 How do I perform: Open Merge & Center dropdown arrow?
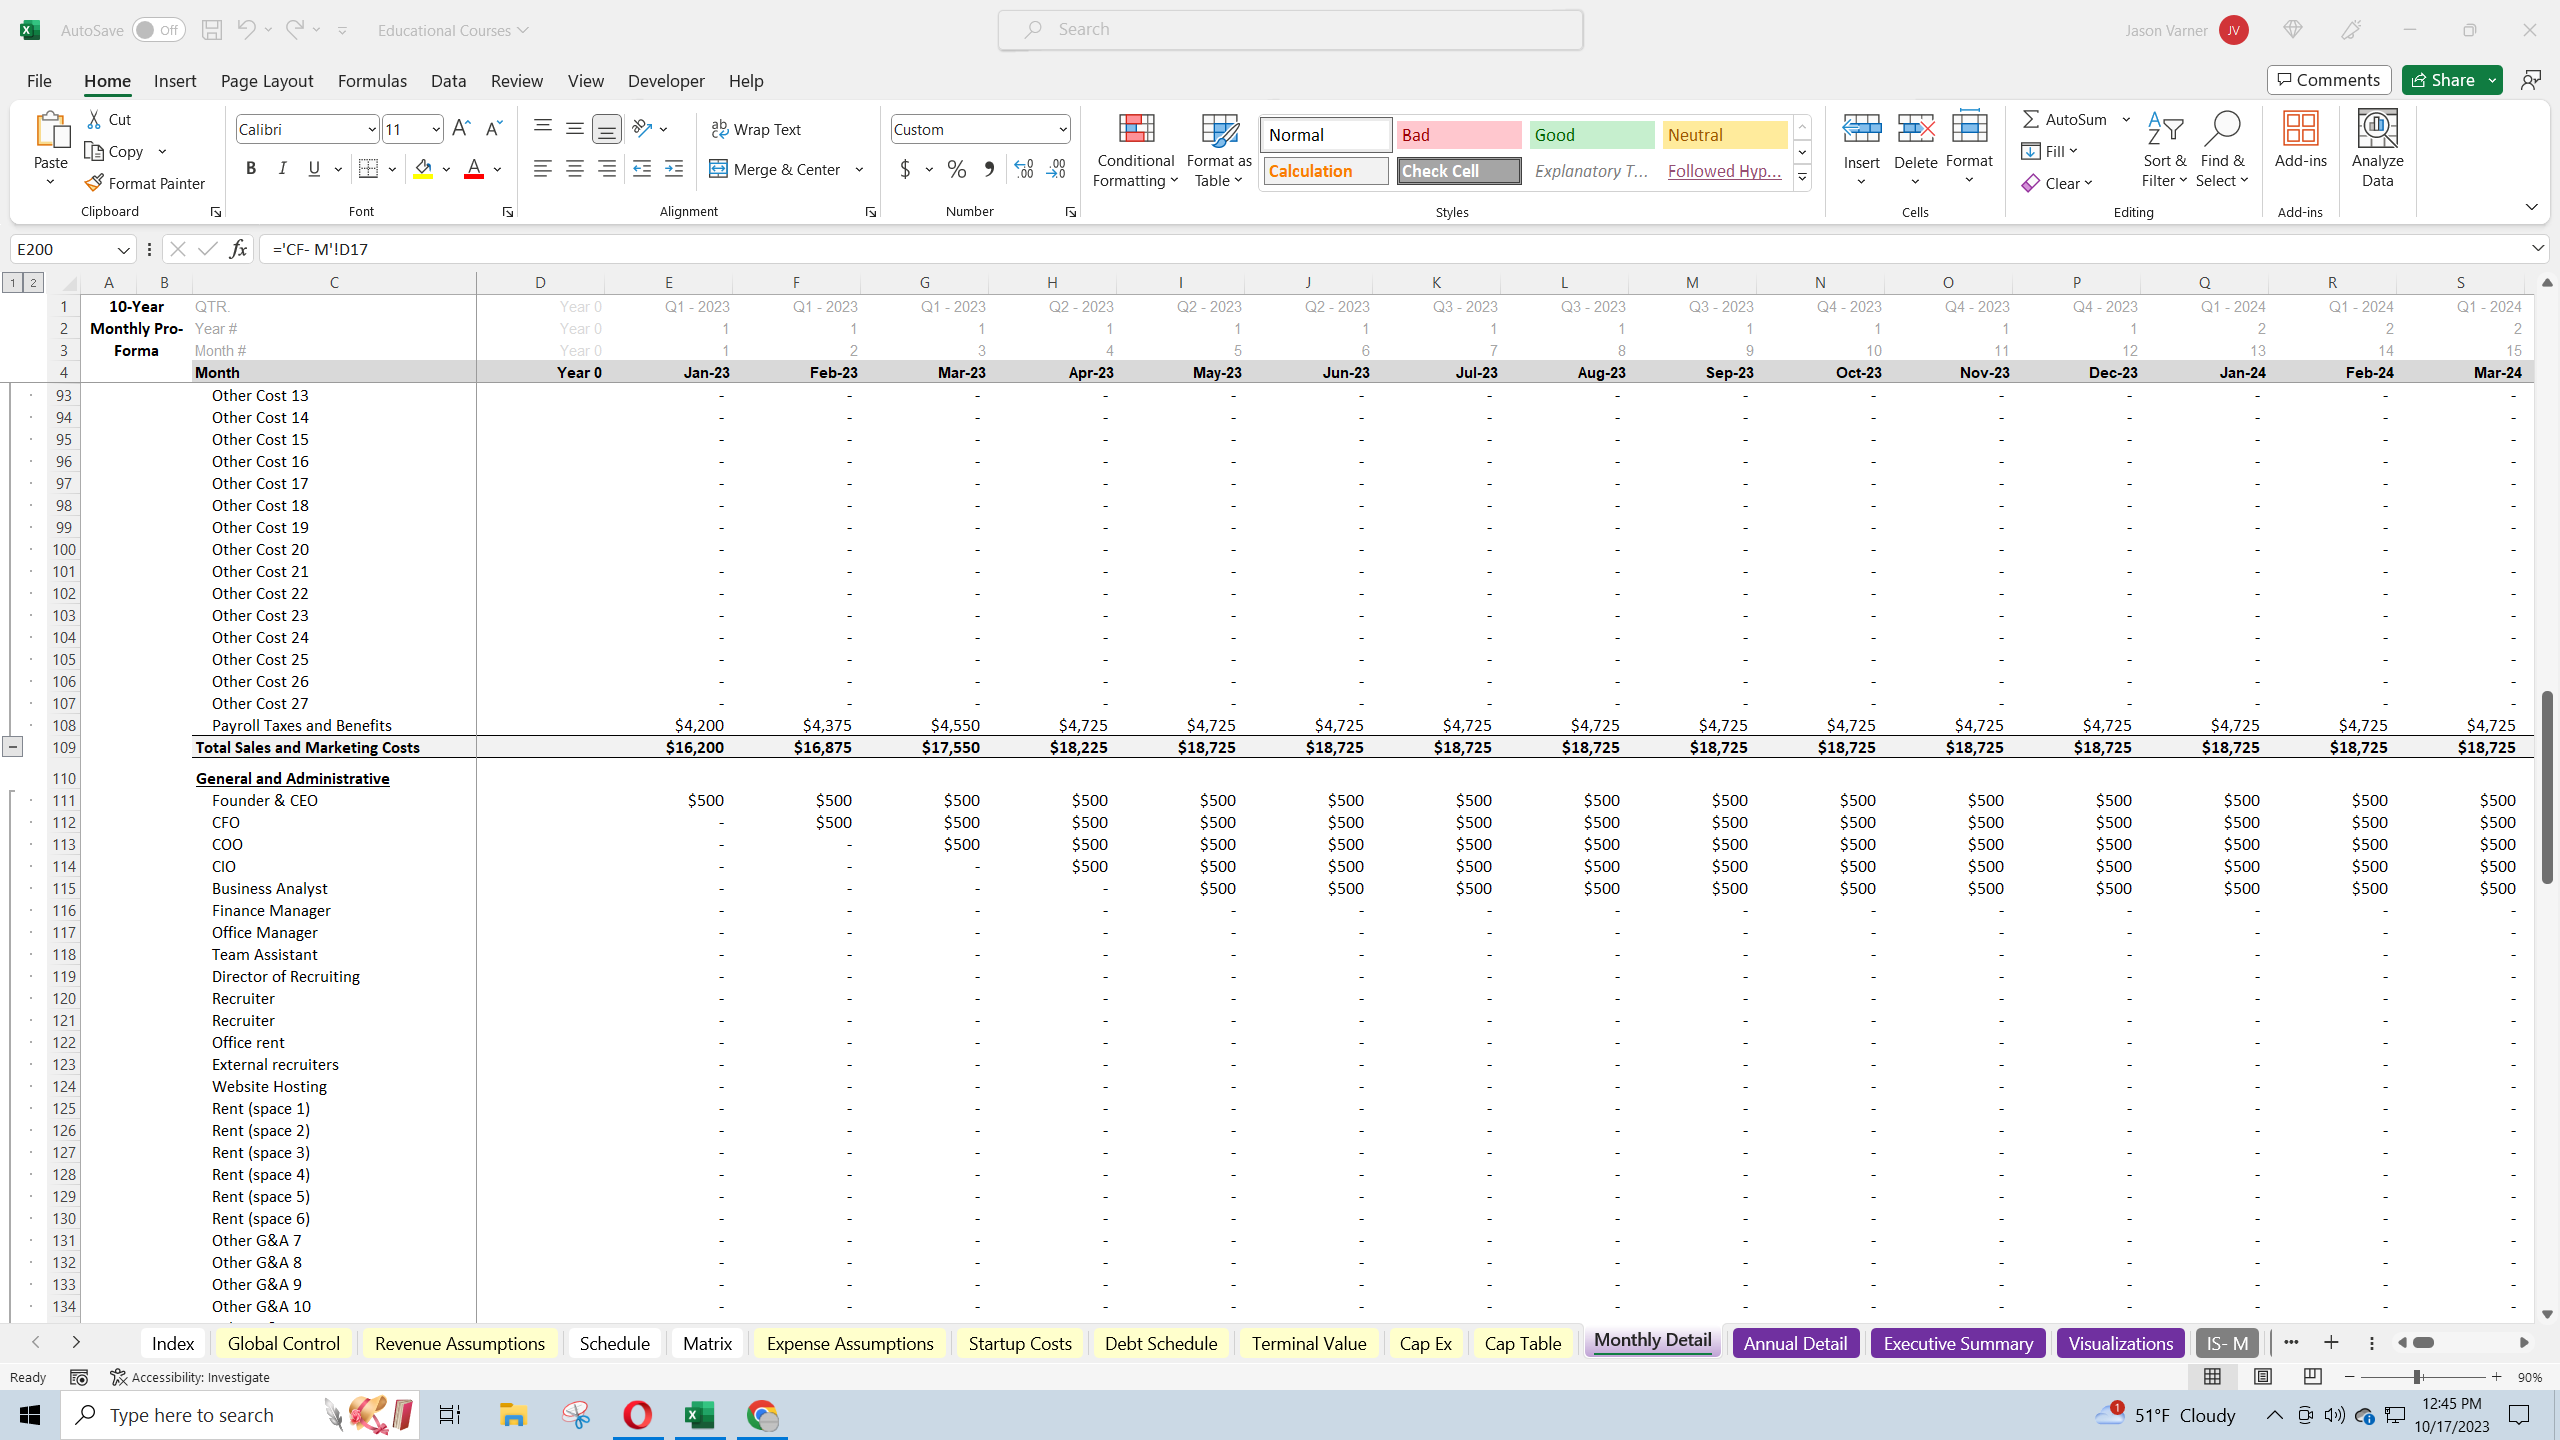coord(859,169)
